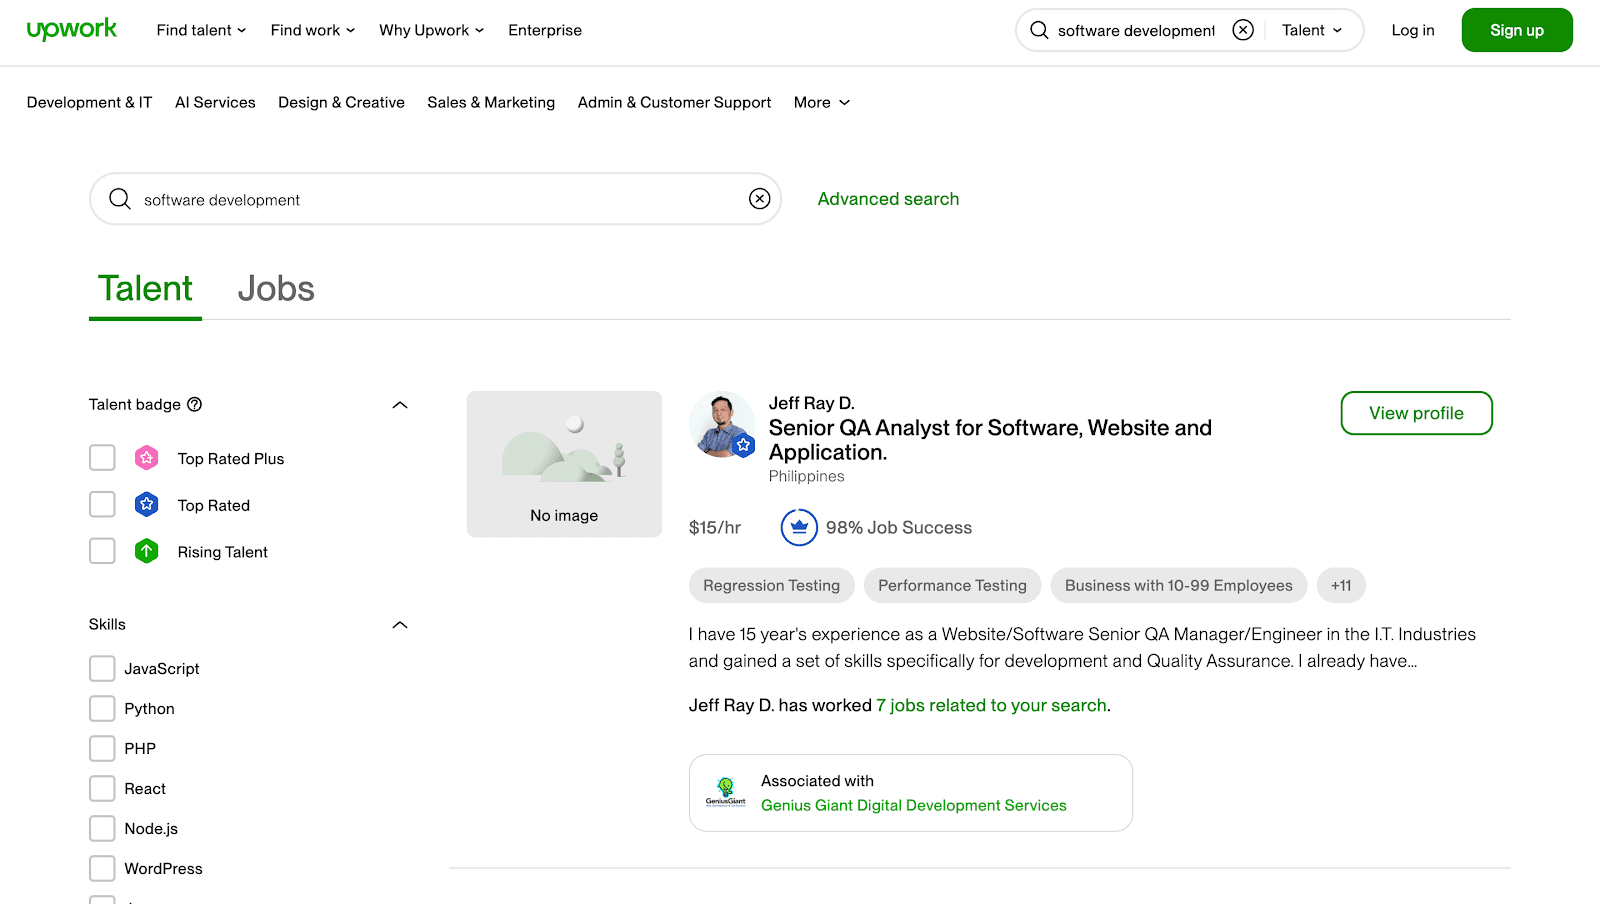Viewport: 1600px width, 904px height.
Task: Open the 7 jobs related to your search link
Action: [x=991, y=705]
